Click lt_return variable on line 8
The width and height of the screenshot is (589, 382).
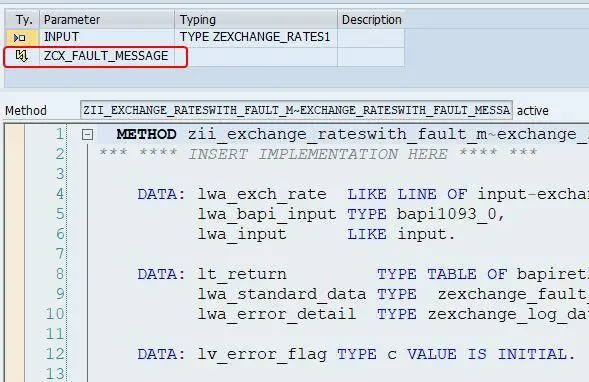pyautogui.click(x=242, y=274)
